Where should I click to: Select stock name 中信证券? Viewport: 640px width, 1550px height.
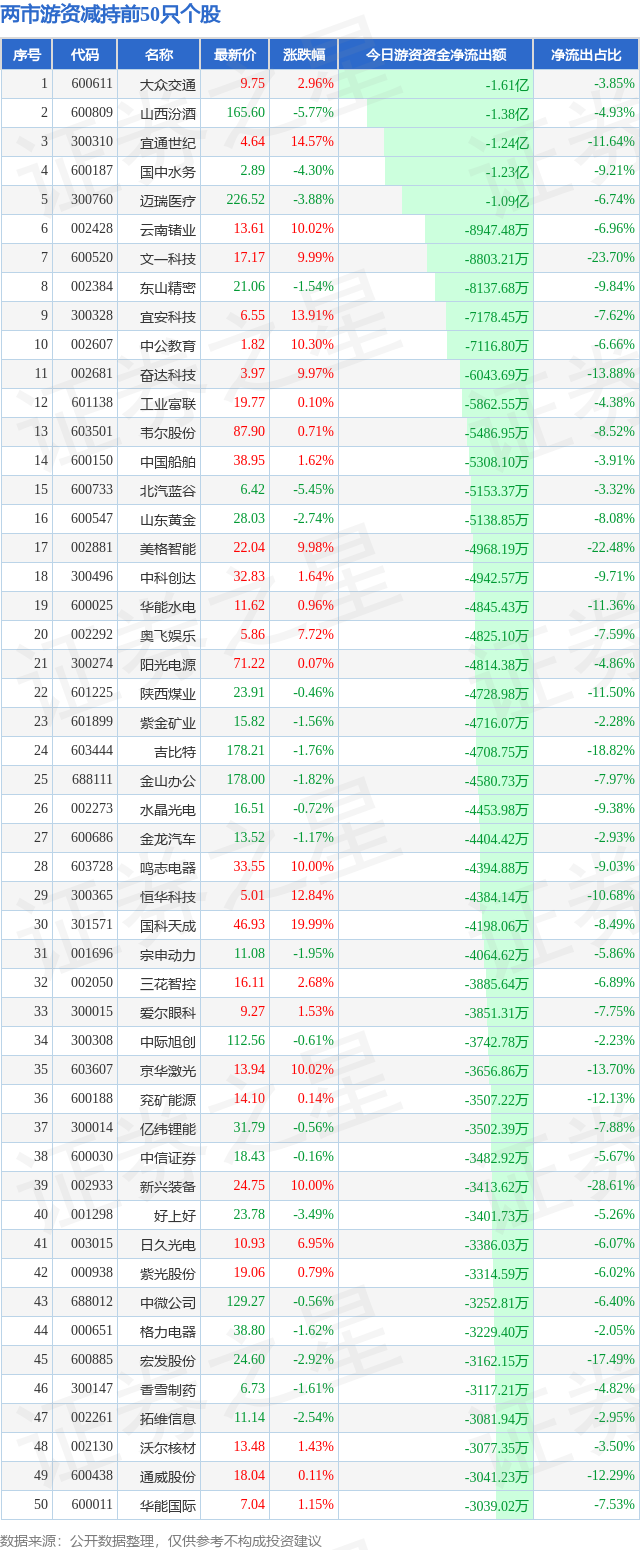pos(168,1157)
